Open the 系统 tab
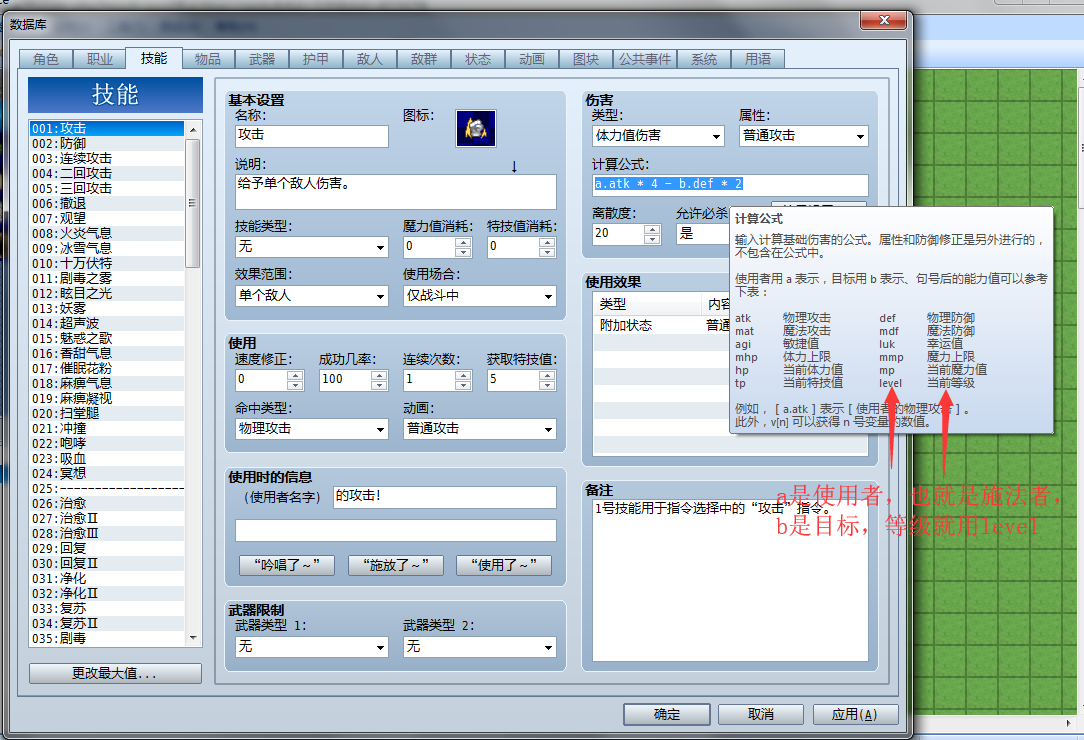 [x=704, y=59]
